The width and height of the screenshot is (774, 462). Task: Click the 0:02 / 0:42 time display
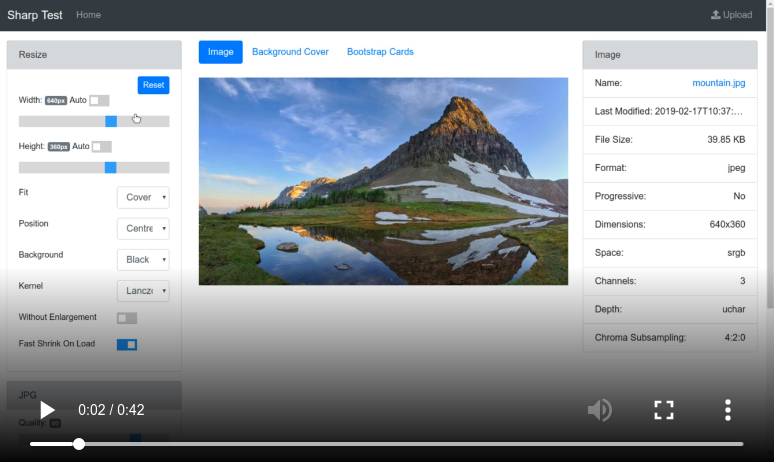(x=111, y=410)
